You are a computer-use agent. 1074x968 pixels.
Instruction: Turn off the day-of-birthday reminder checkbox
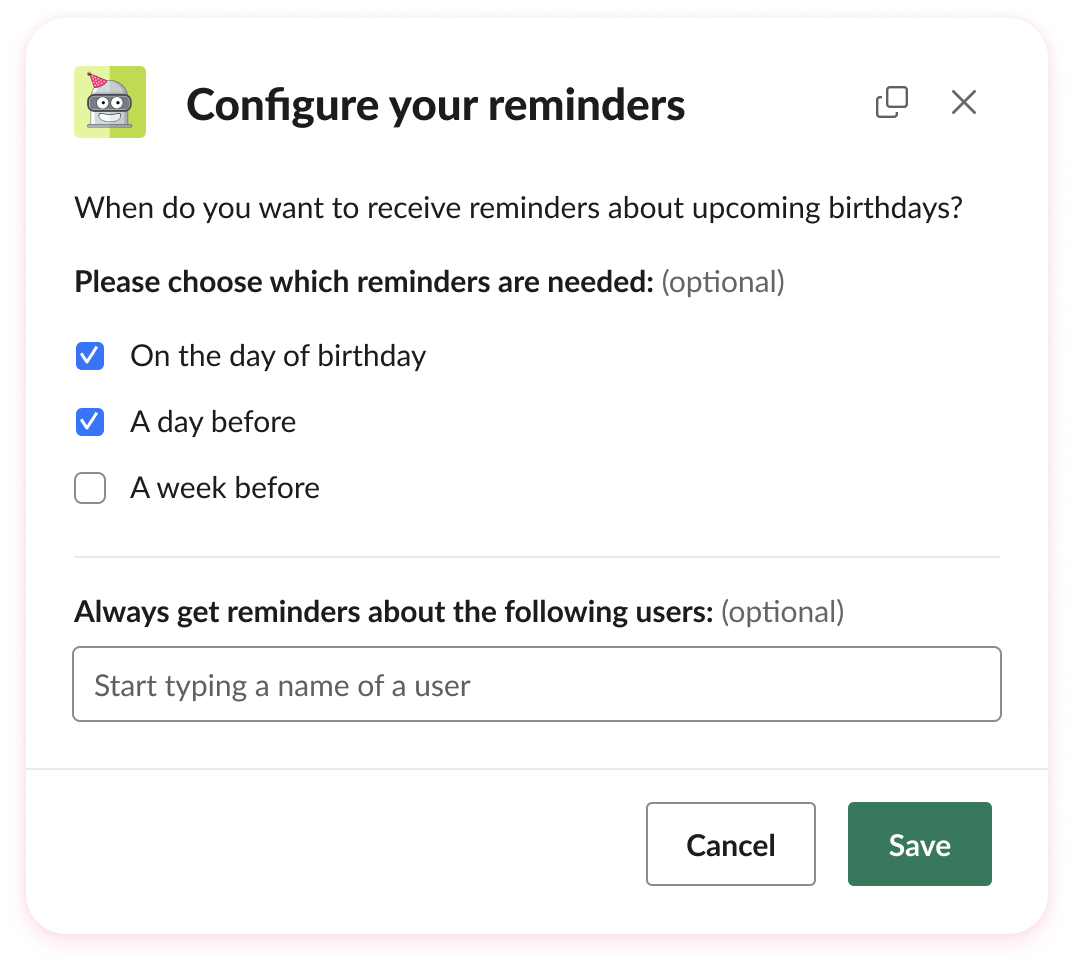coord(89,356)
